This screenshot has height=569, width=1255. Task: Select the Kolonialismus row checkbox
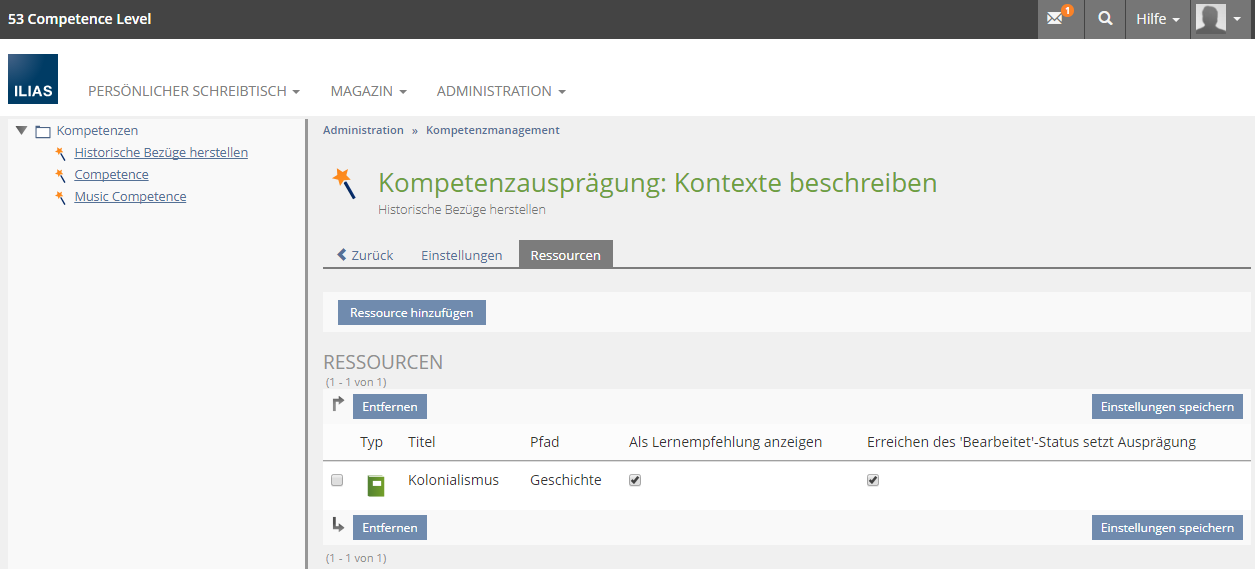coord(337,480)
